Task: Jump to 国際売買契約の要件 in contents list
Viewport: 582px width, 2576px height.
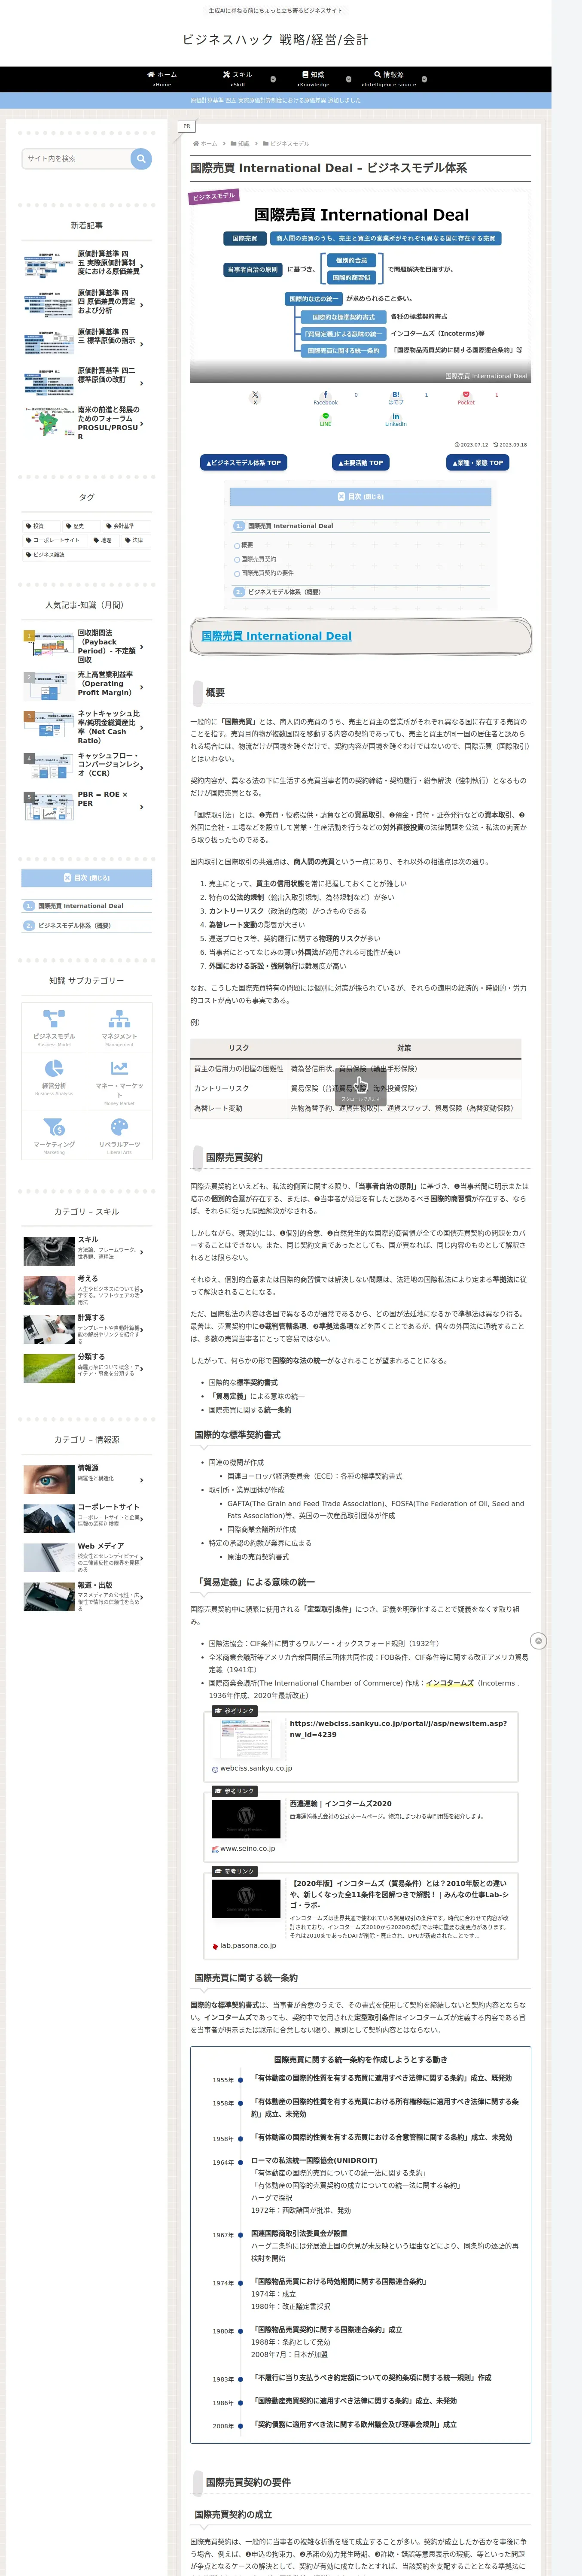Action: 267,573
